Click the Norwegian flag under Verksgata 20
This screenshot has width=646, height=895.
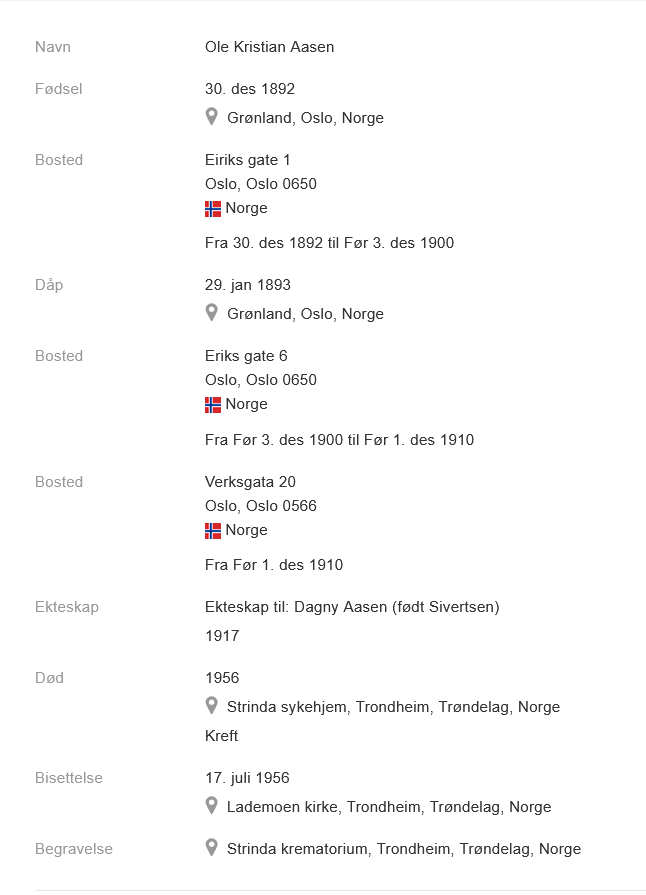(213, 530)
